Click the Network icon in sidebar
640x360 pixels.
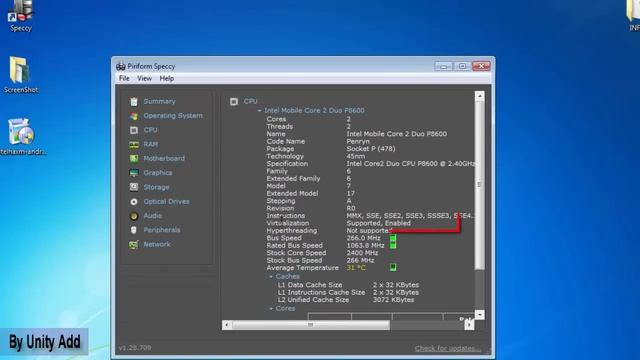click(x=133, y=244)
